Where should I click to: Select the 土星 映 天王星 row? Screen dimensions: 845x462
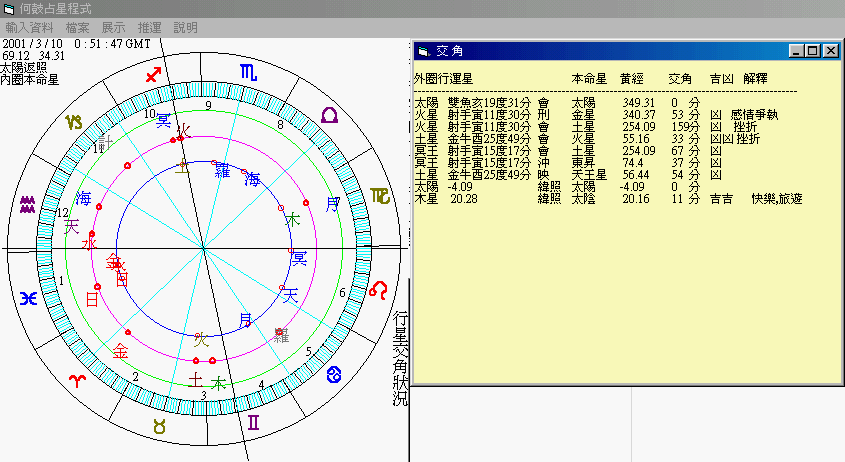pyautogui.click(x=568, y=175)
